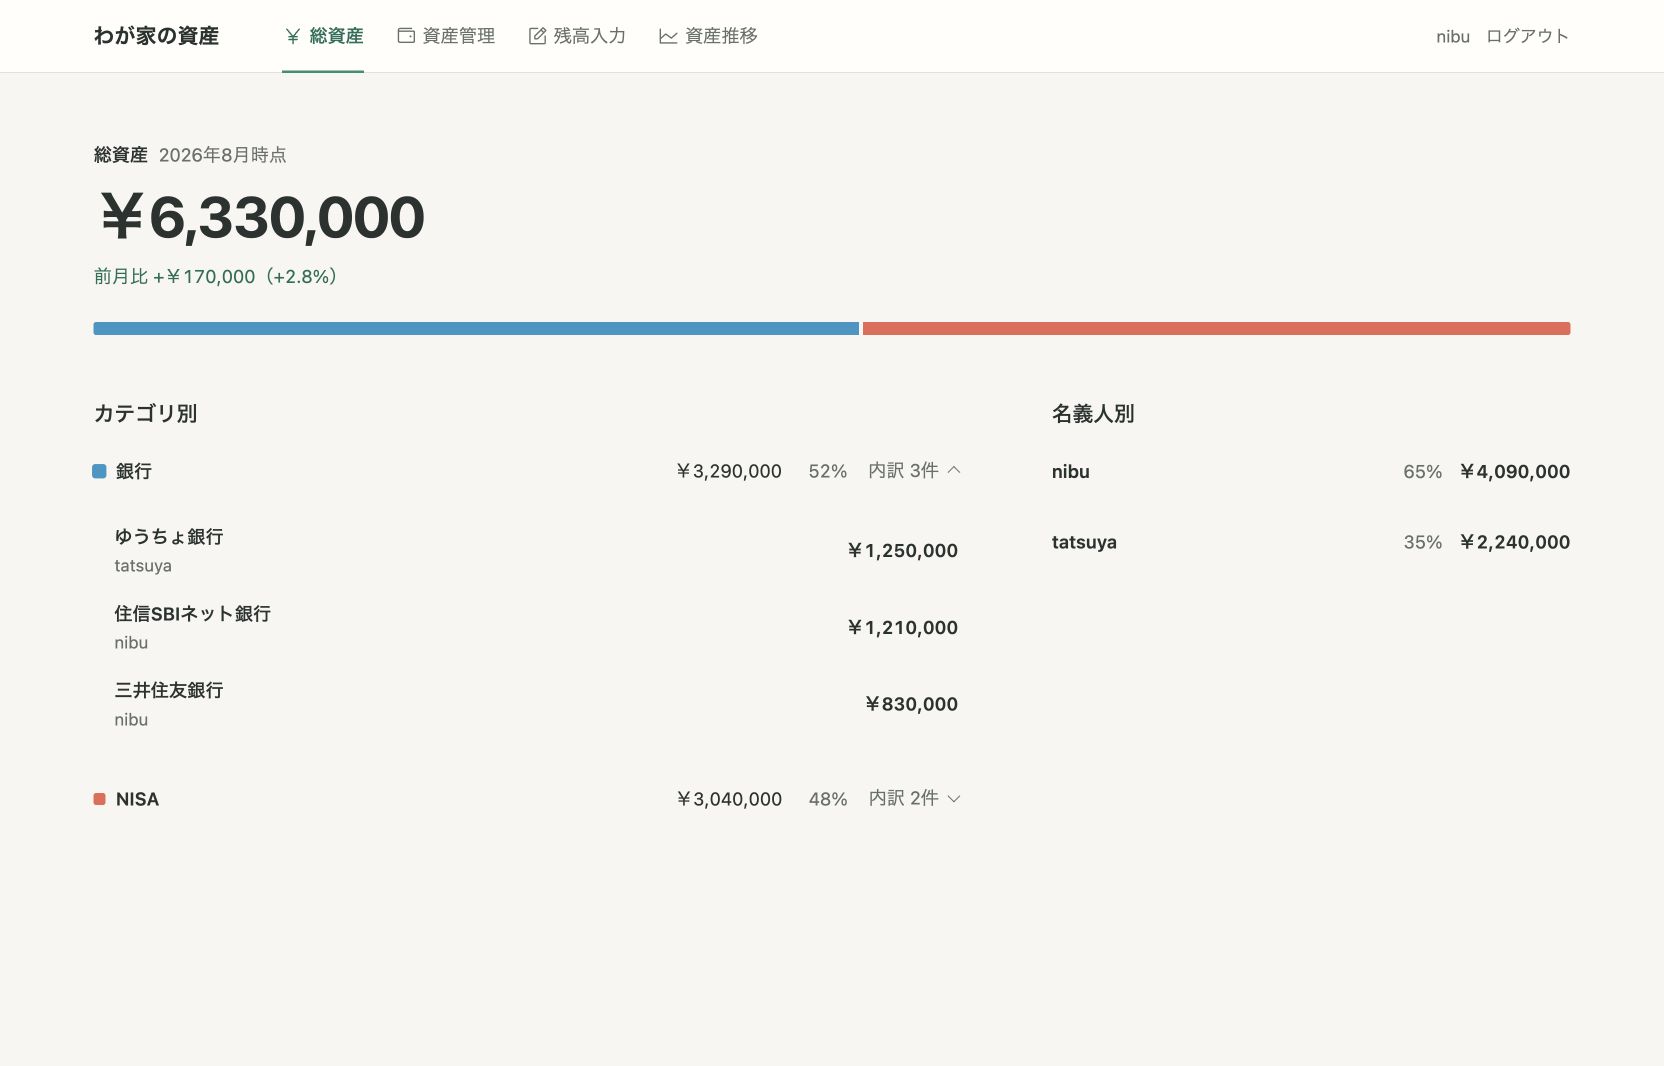Screen dimensions: 1664x1066
Task: Click the yen icon beside 総資産 tab
Action: [x=293, y=36]
